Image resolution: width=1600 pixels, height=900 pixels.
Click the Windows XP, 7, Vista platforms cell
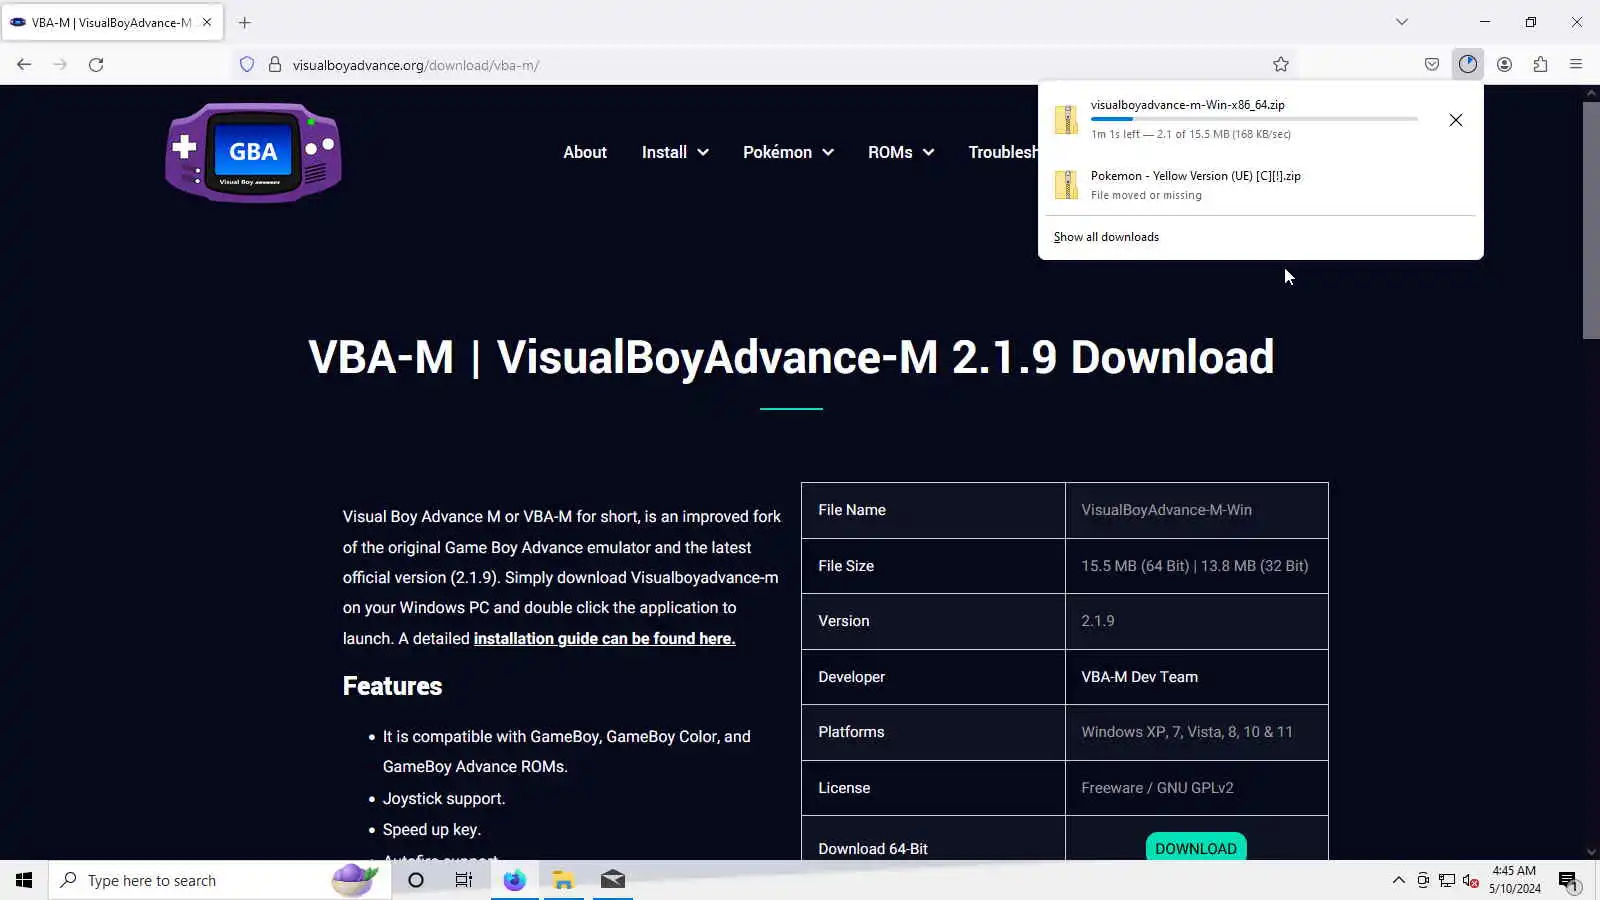tap(1197, 732)
